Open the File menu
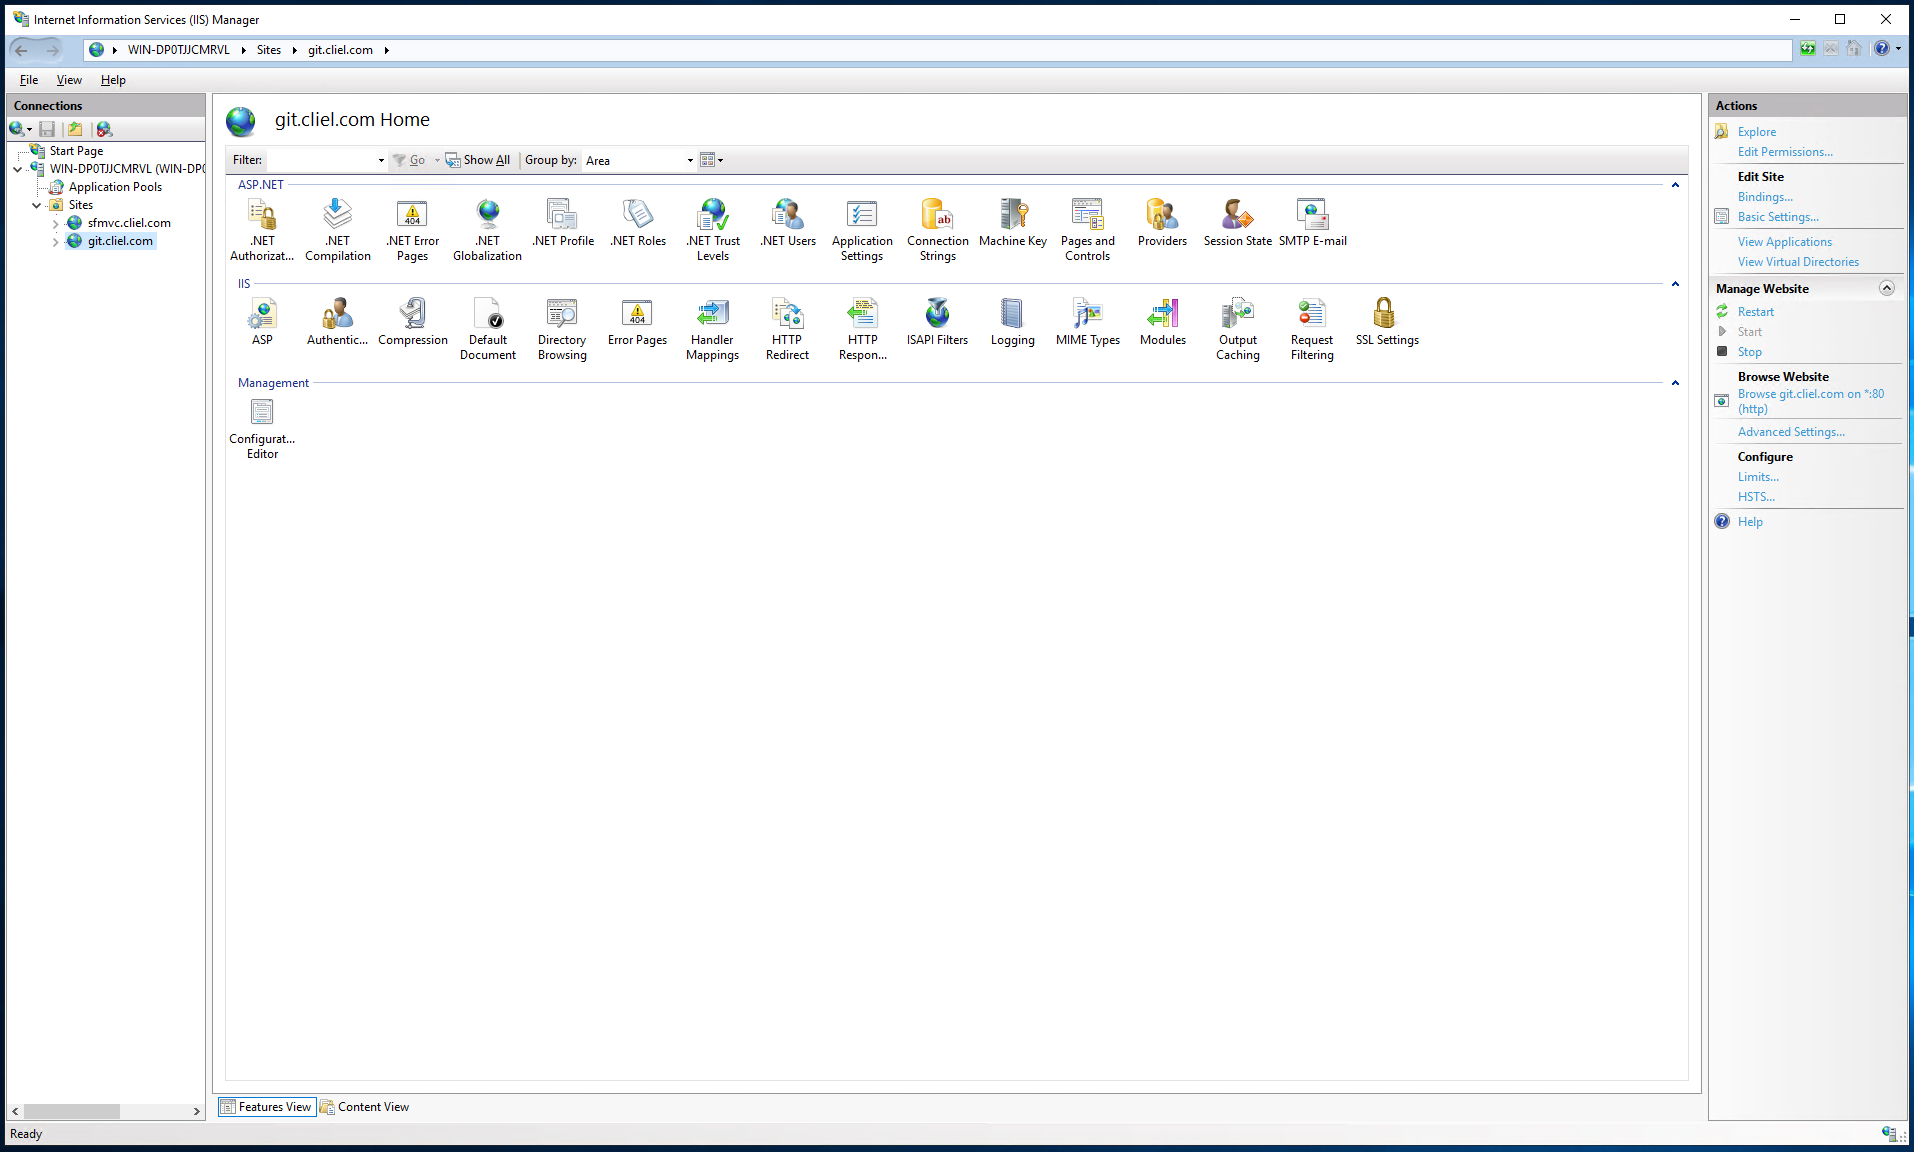The image size is (1914, 1152). click(x=29, y=80)
